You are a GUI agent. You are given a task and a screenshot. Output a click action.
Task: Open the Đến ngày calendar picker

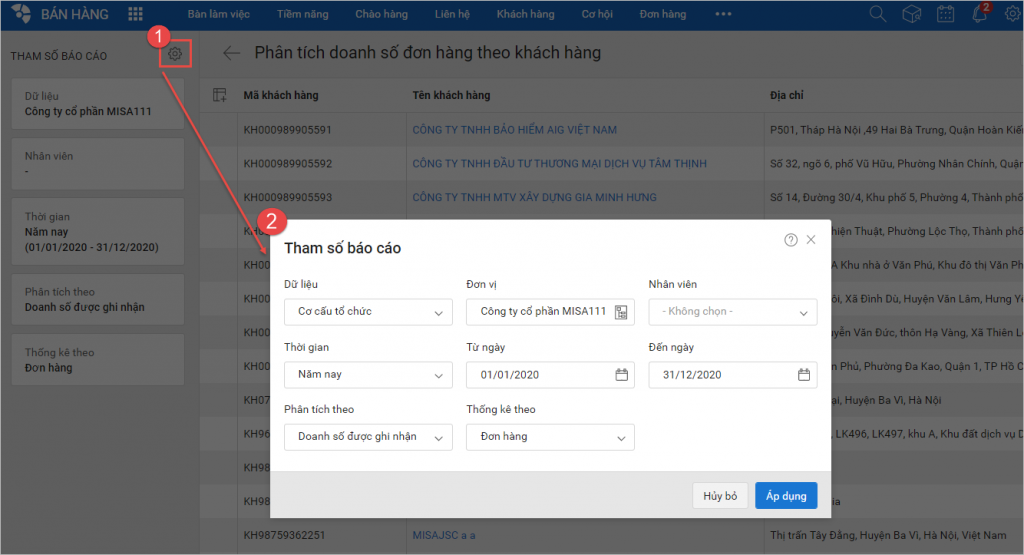click(803, 375)
